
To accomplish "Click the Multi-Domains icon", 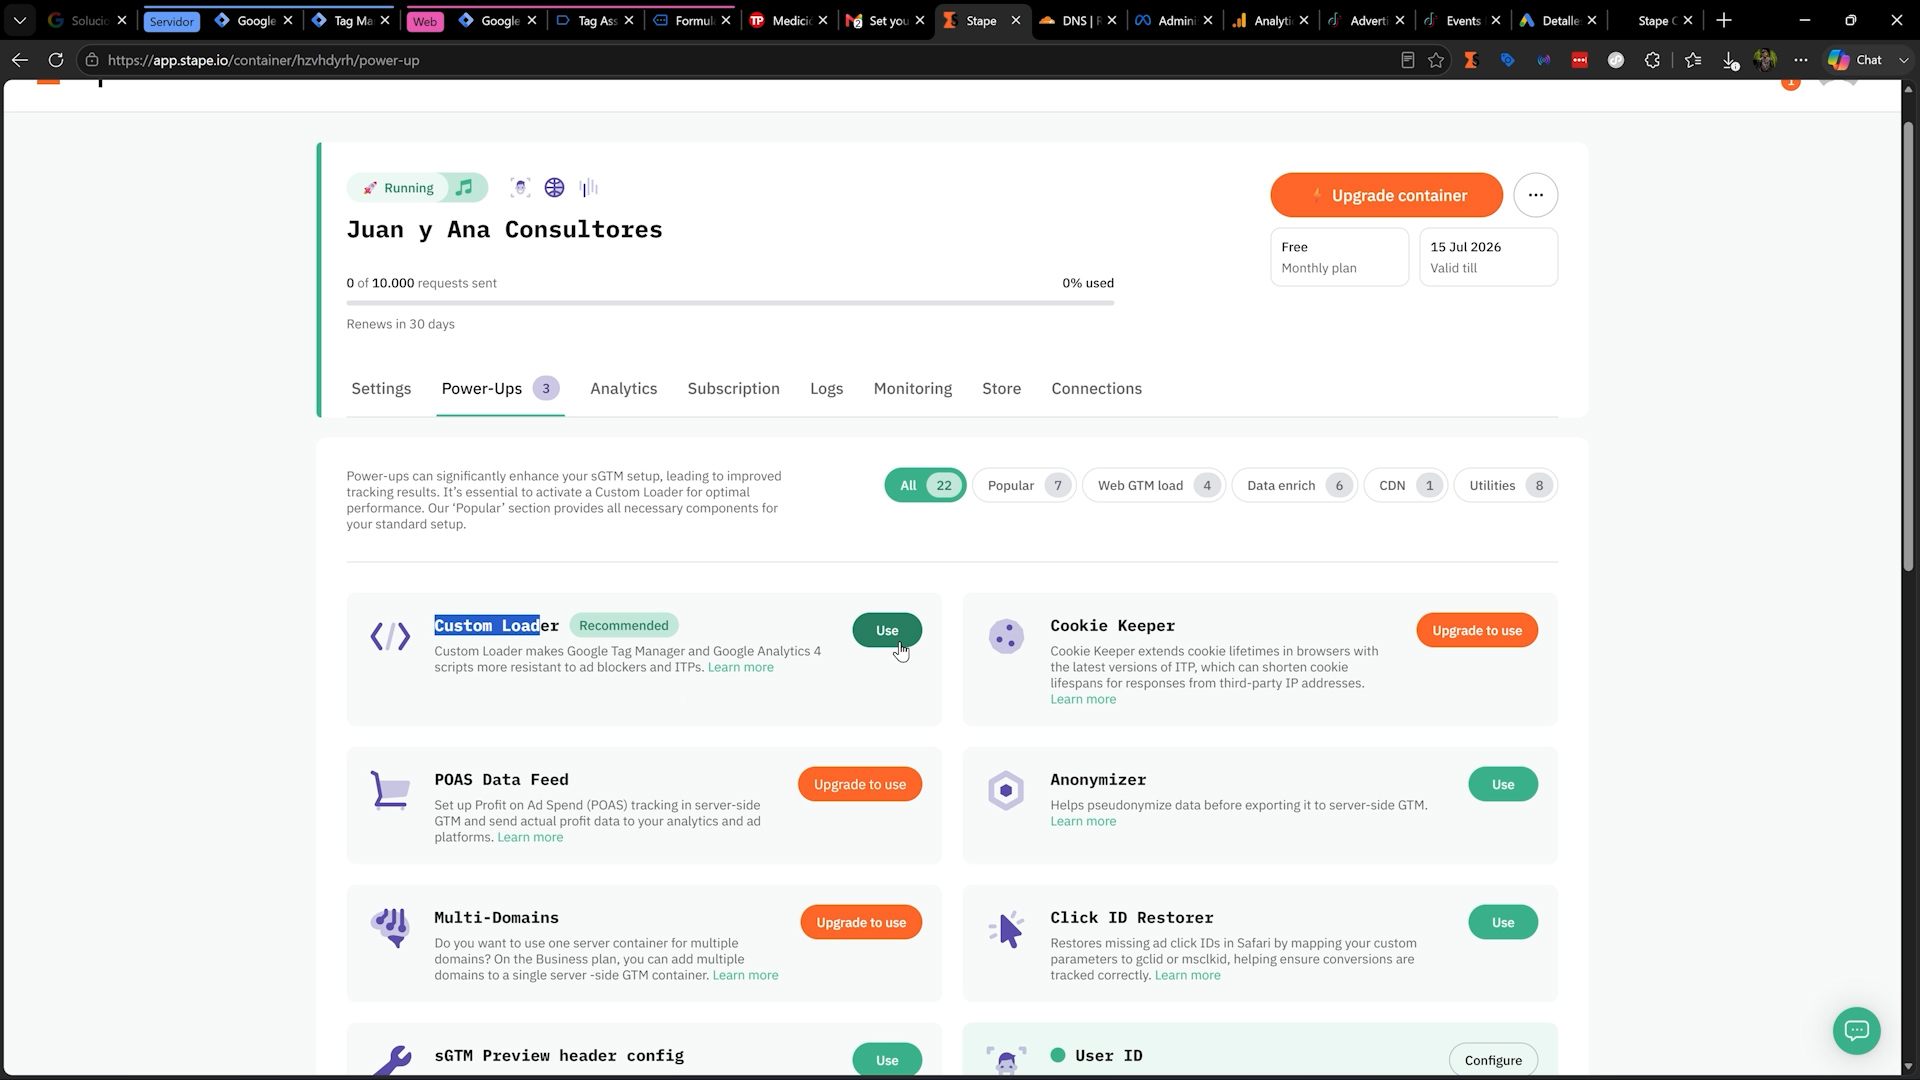I will 390,928.
